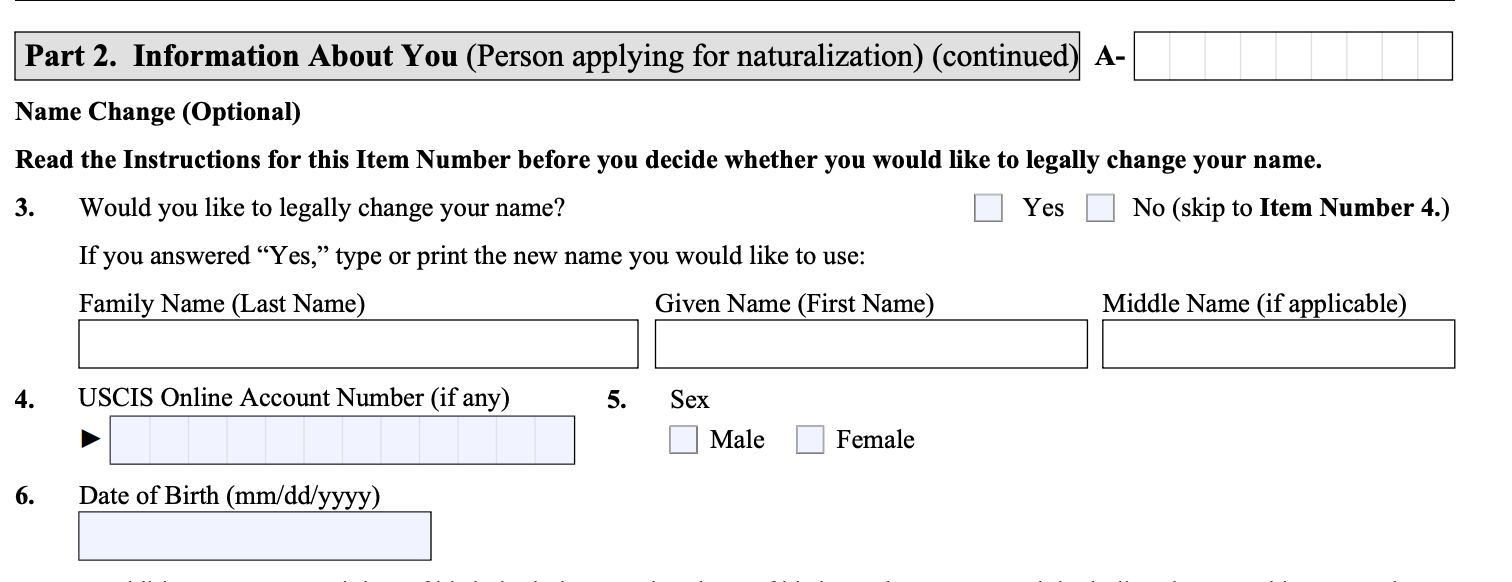Select the Female checkbox
This screenshot has height=582, width=1512.
point(809,440)
